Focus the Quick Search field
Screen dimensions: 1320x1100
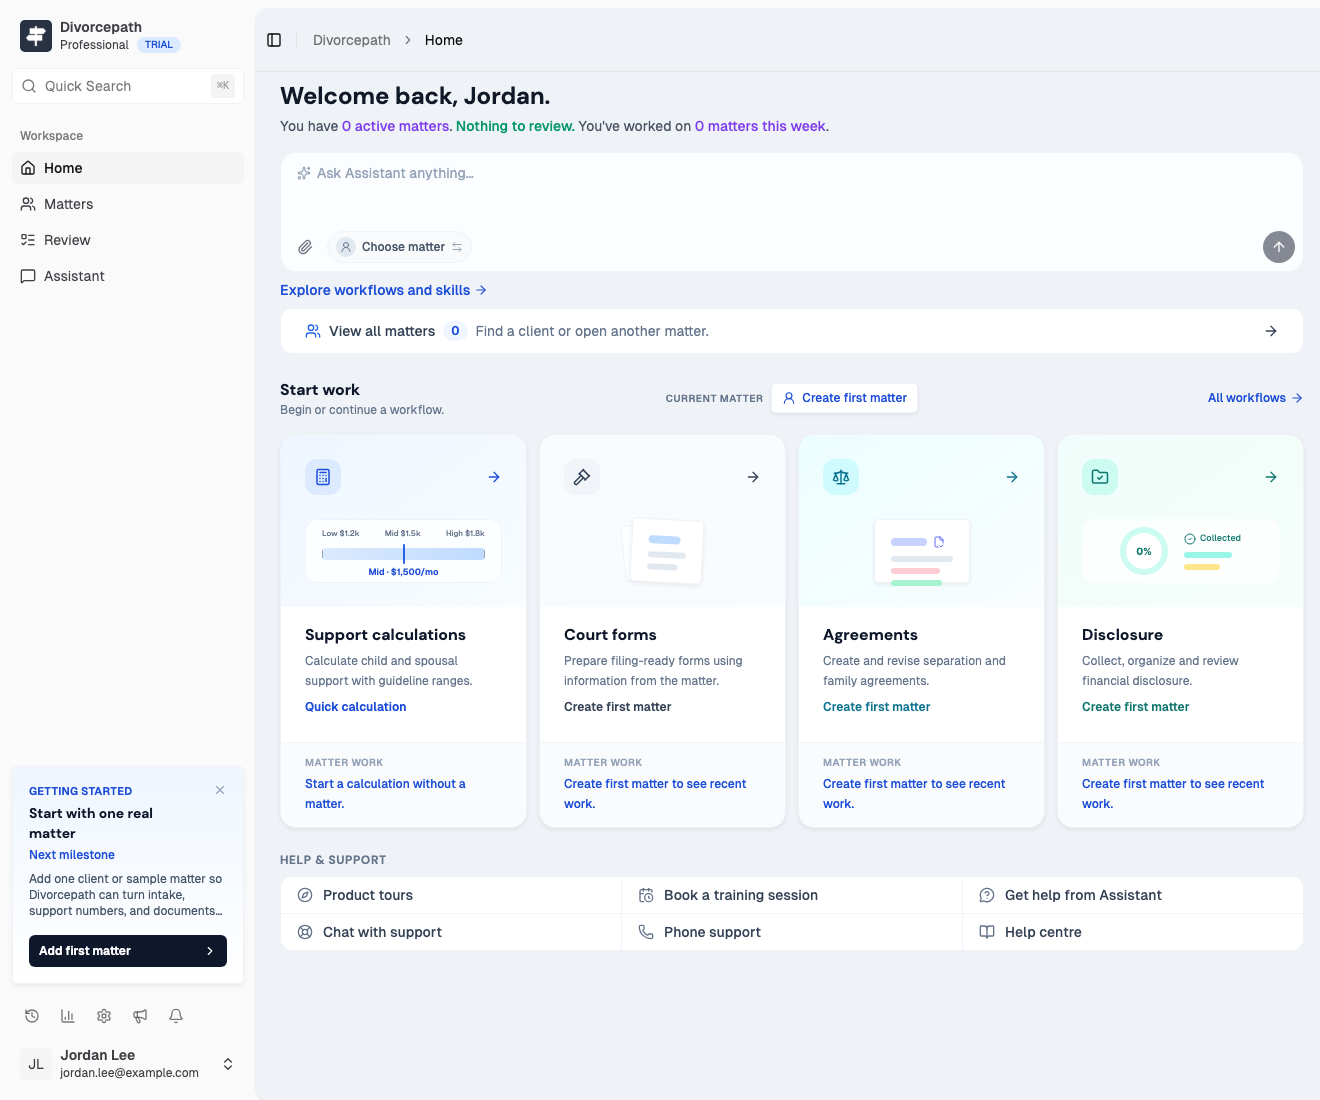(128, 86)
